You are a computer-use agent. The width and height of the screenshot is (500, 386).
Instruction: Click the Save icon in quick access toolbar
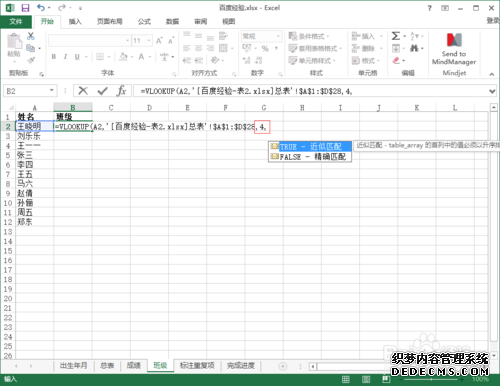(25, 8)
